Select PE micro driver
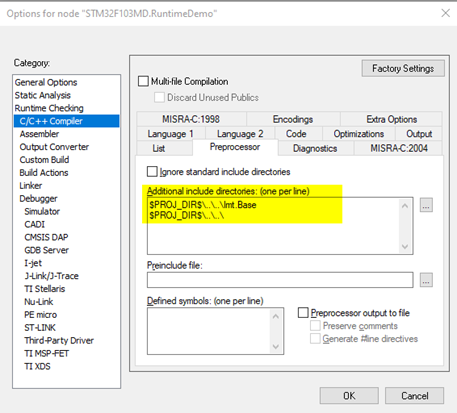Image resolution: width=457 pixels, height=413 pixels. click(41, 315)
